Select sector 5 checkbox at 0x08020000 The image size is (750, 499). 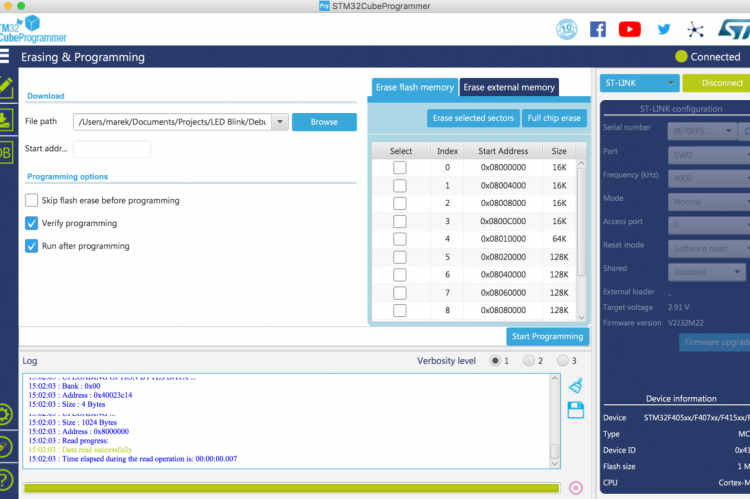400,257
